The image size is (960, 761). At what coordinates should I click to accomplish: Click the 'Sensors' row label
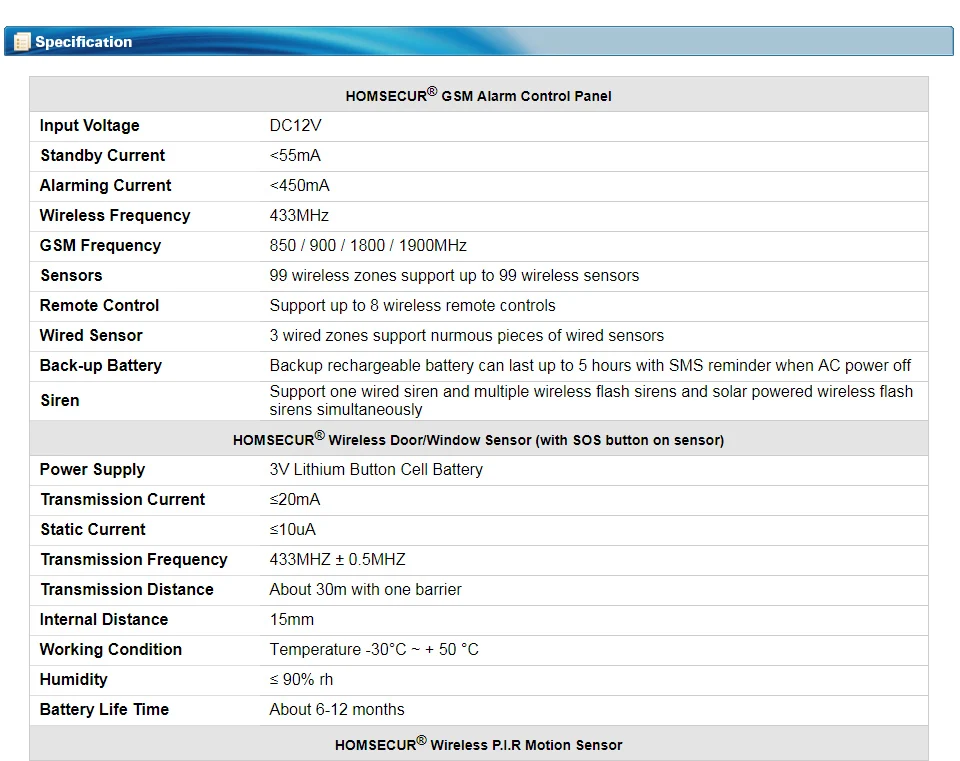click(71, 276)
